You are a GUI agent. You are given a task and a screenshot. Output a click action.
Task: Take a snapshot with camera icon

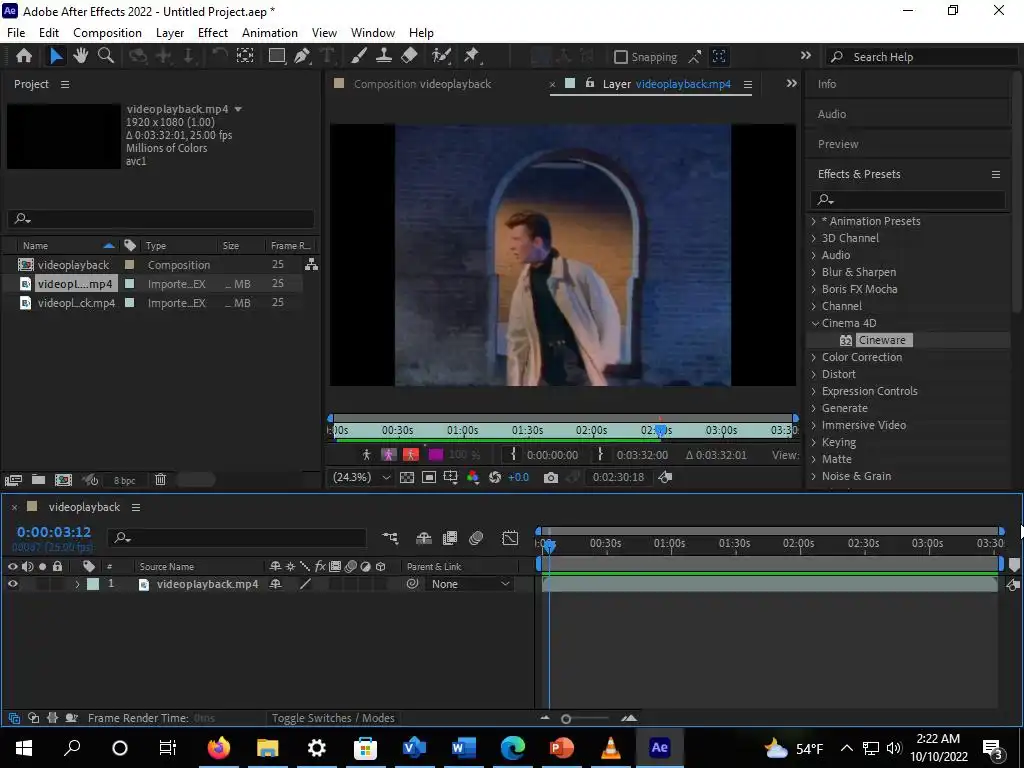[551, 477]
